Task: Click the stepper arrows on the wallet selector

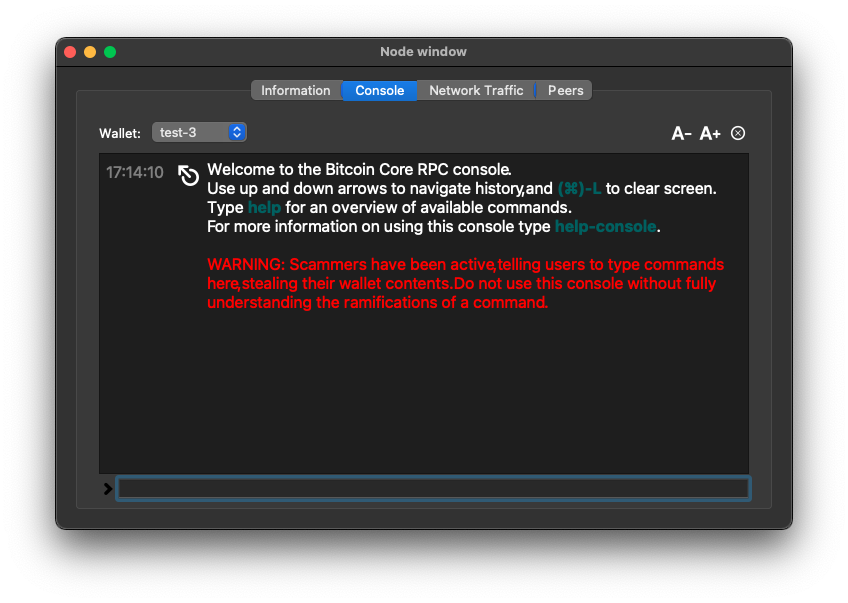Action: click(237, 131)
